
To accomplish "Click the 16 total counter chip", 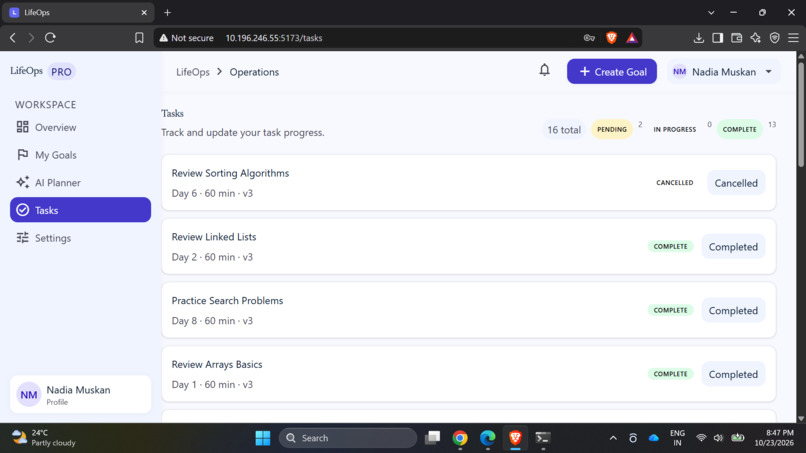I will (x=564, y=130).
